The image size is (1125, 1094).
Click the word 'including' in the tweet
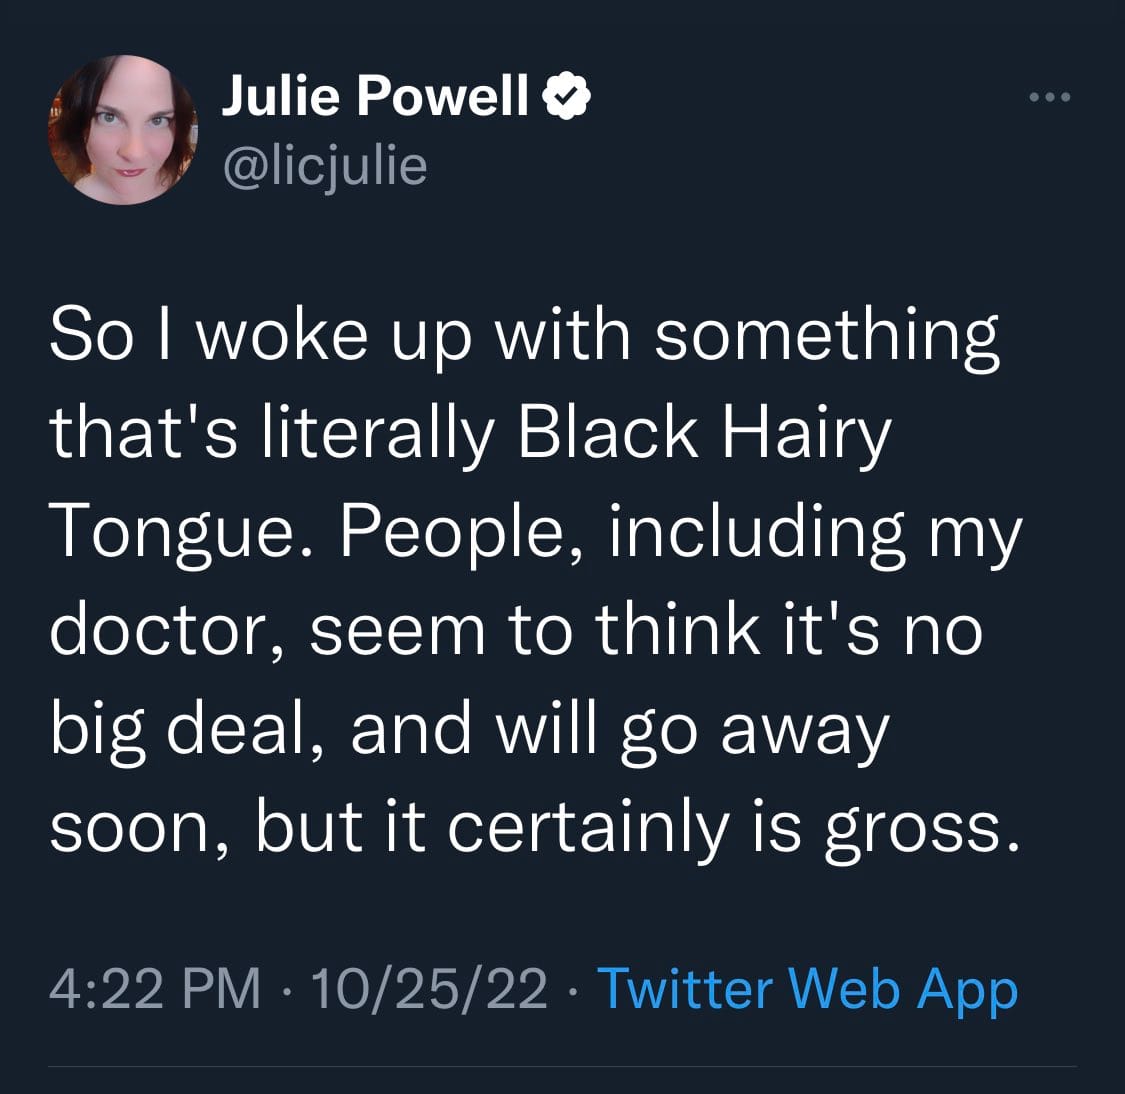[x=757, y=534]
